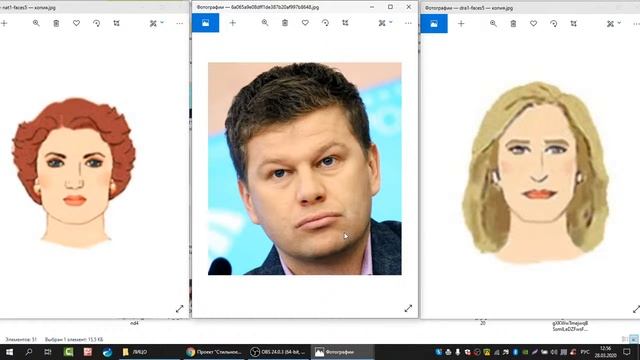The image size is (640, 360).
Task: Expand Edit & Create dropdown arrow in the left window
Action: [162, 22]
